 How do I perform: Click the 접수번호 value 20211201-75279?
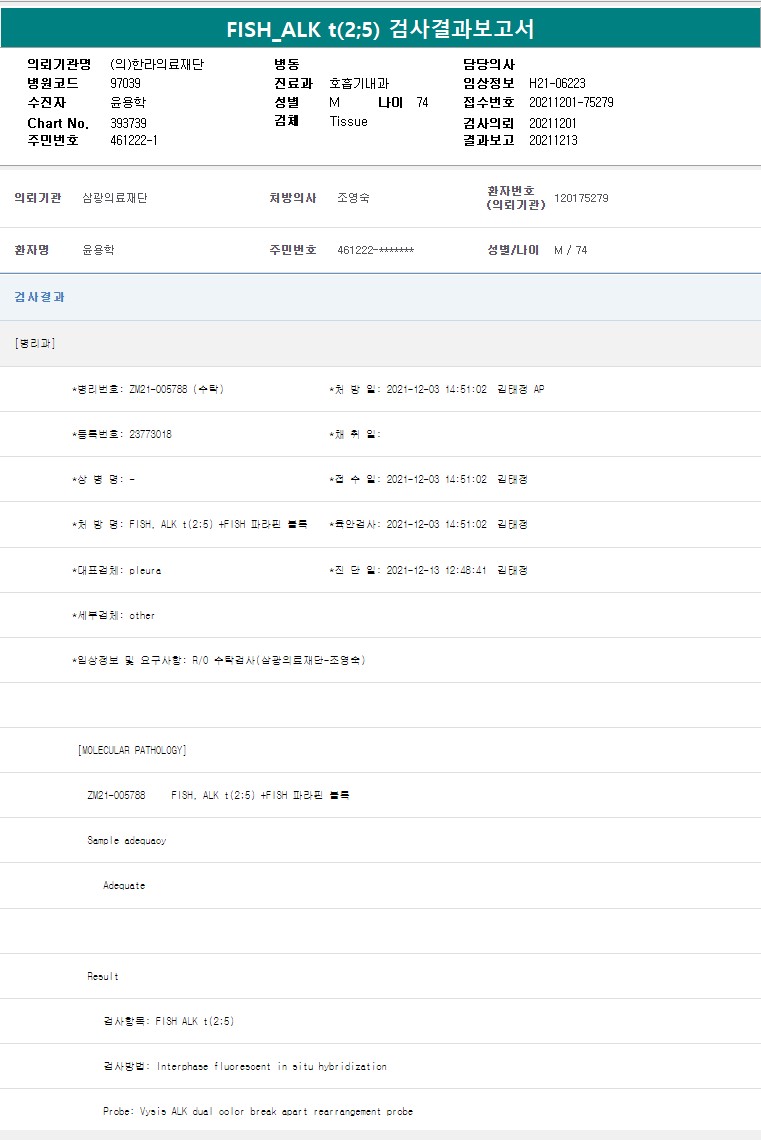pos(571,103)
